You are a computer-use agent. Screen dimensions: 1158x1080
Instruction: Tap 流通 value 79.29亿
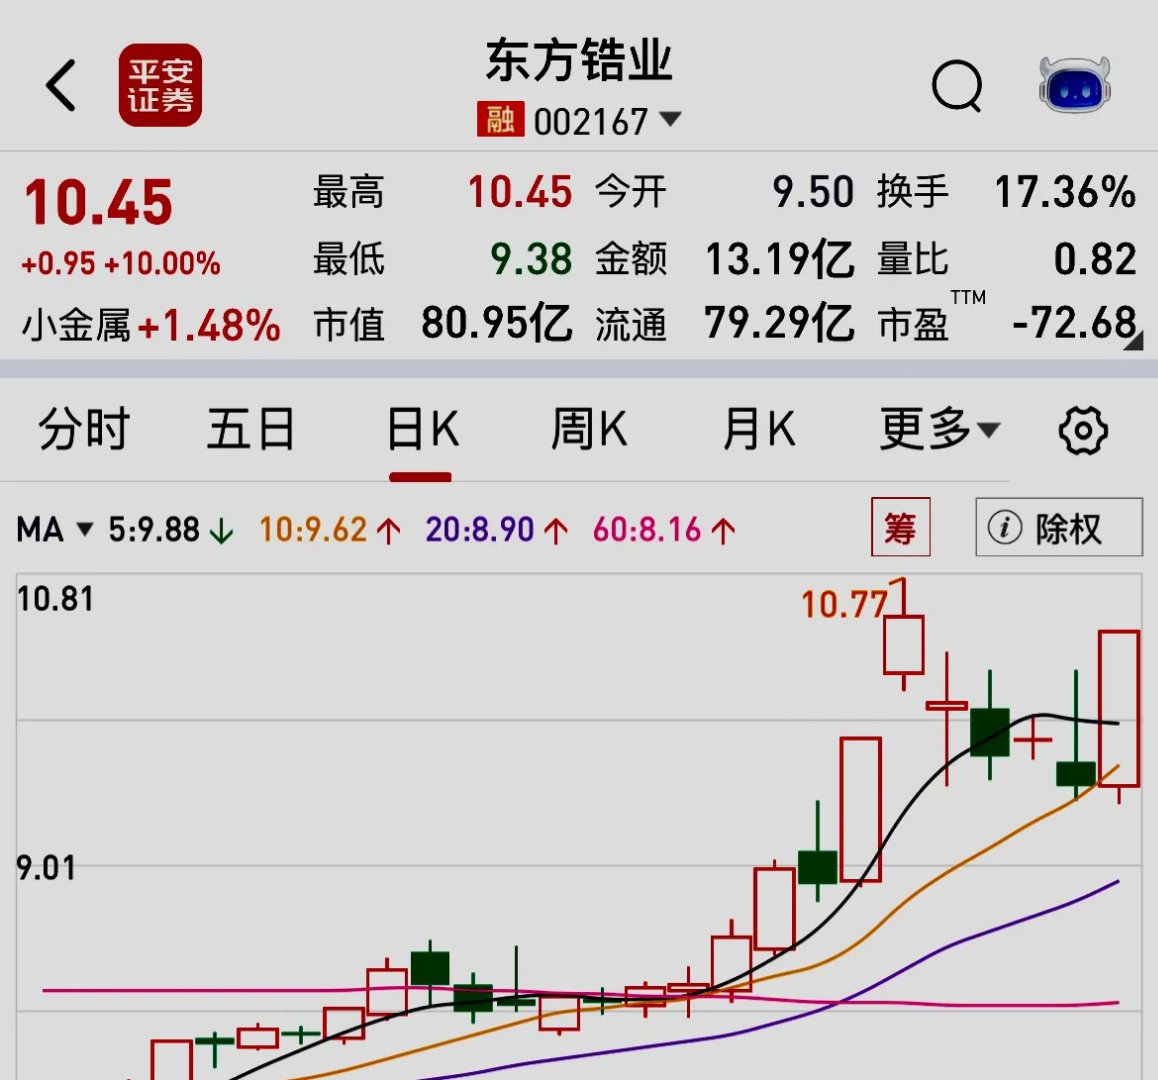pyautogui.click(x=780, y=324)
